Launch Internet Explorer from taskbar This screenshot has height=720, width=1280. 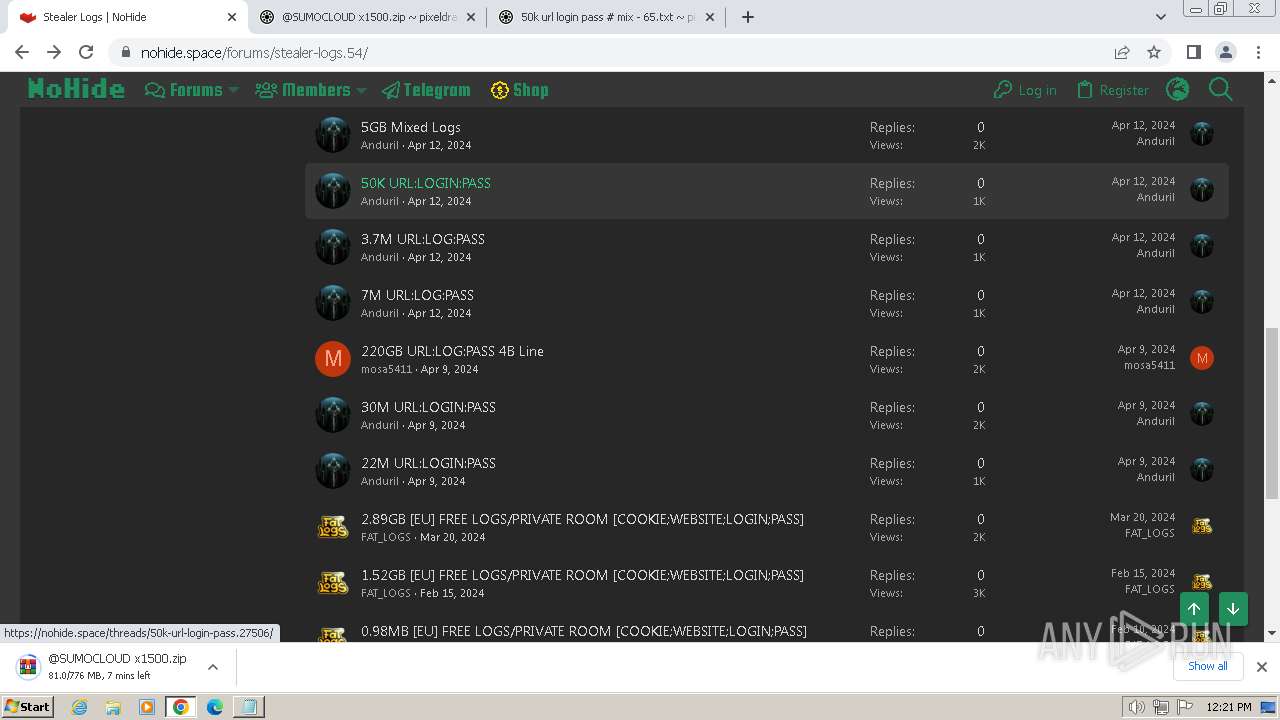[x=79, y=707]
